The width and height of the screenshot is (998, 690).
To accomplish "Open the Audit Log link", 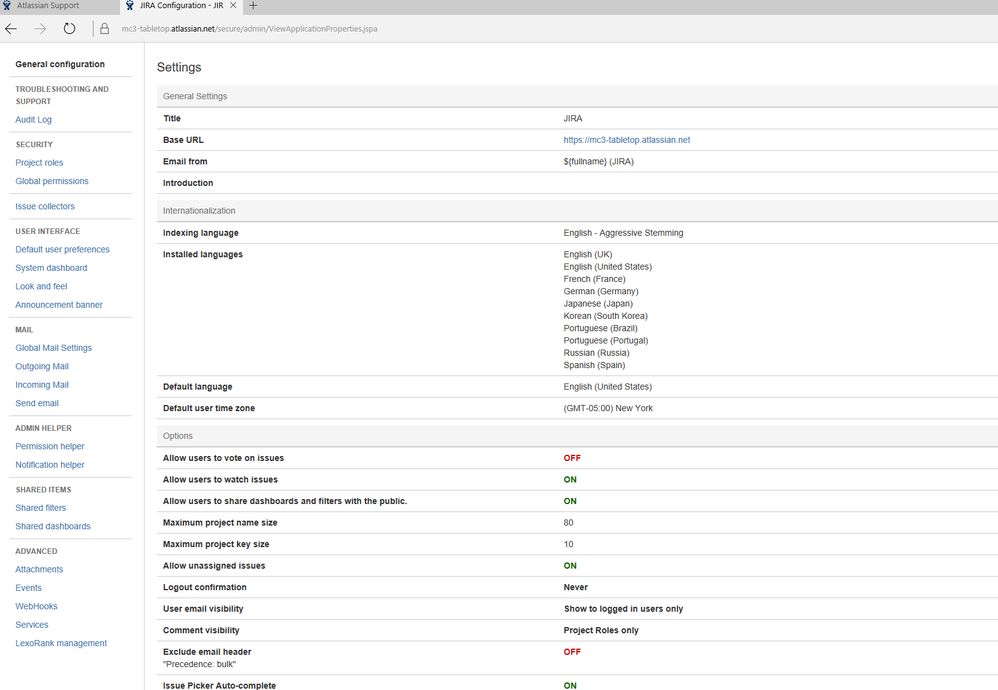I will pyautogui.click(x=34, y=120).
